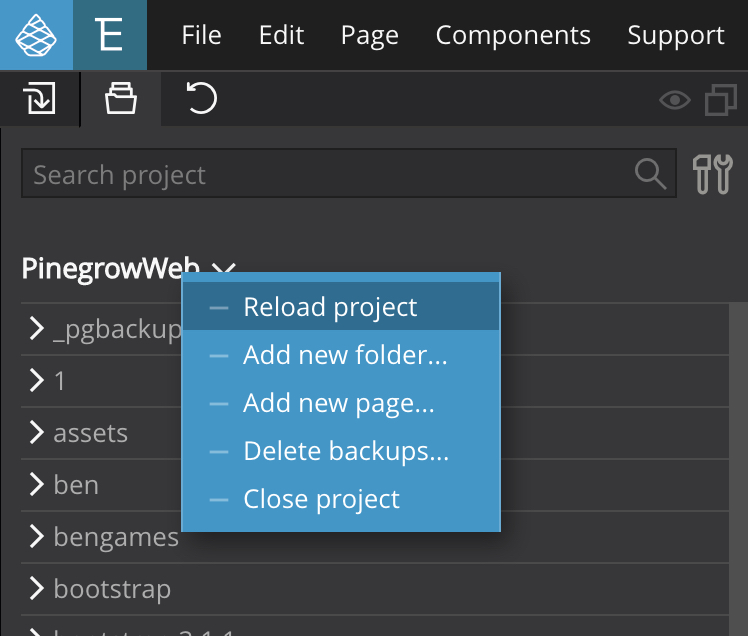Click the magnifier search icon
This screenshot has width=748, height=636.
click(x=650, y=174)
